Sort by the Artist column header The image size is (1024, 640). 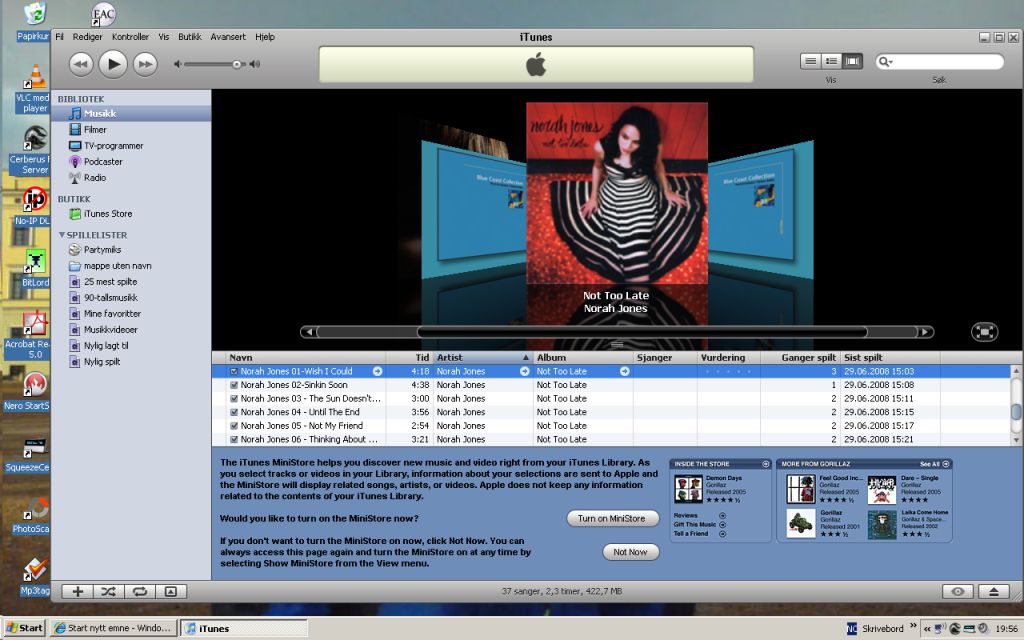483,357
